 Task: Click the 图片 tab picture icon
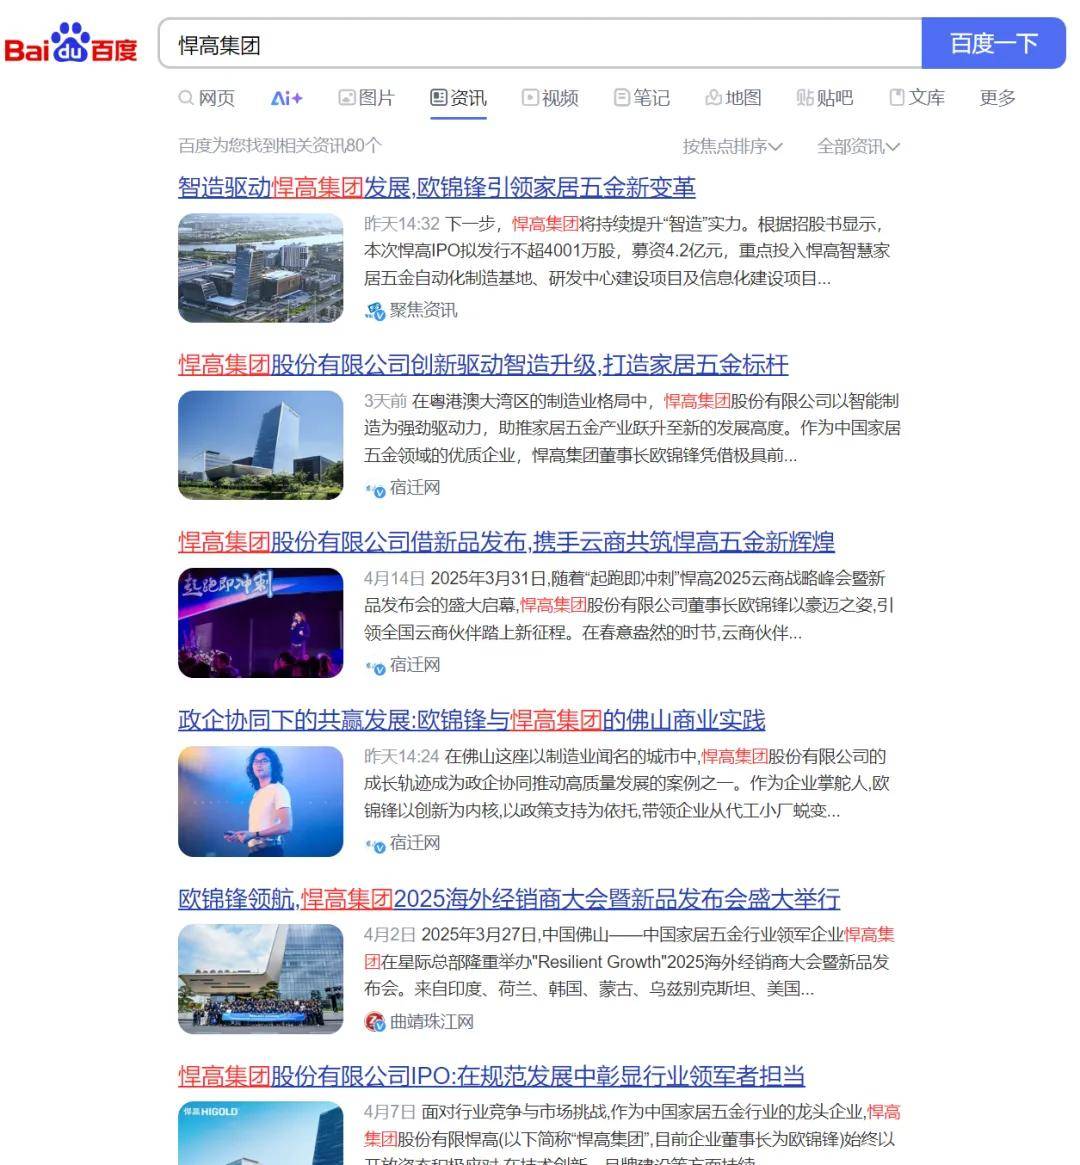pyautogui.click(x=347, y=97)
